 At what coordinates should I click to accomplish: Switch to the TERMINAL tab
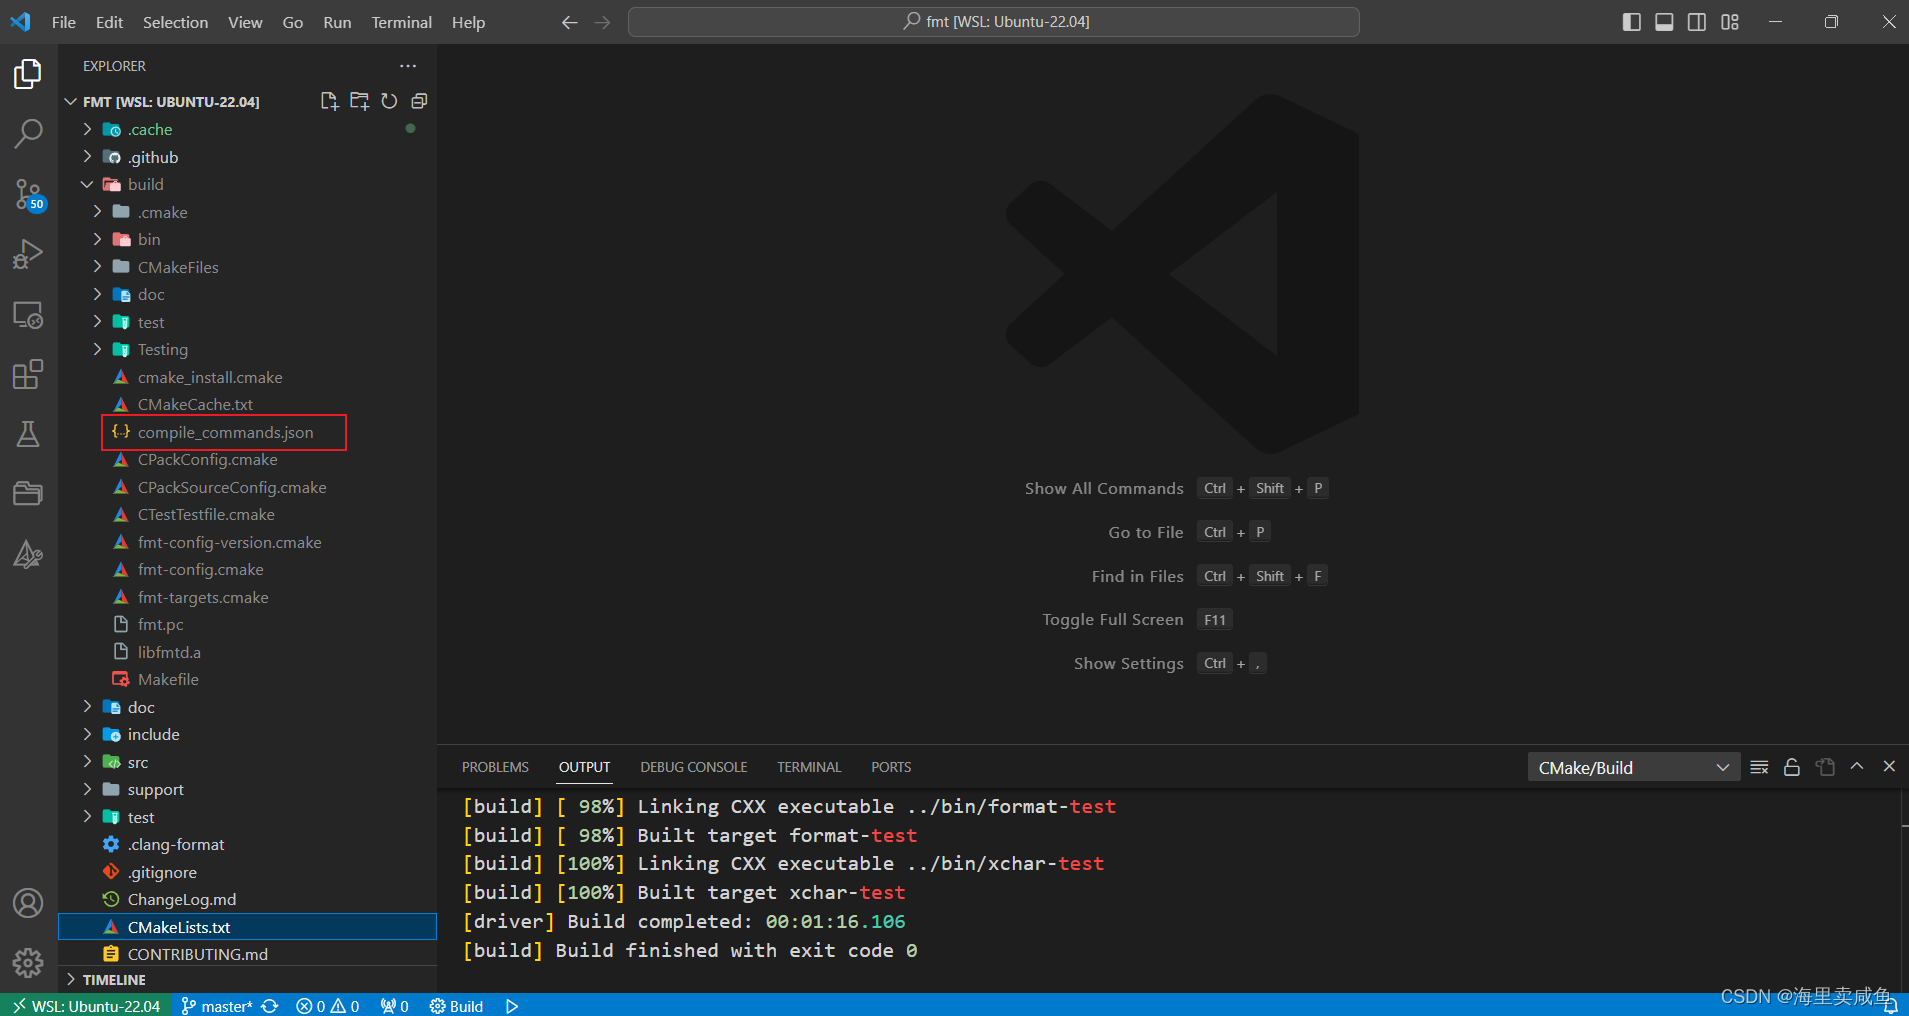pyautogui.click(x=808, y=767)
